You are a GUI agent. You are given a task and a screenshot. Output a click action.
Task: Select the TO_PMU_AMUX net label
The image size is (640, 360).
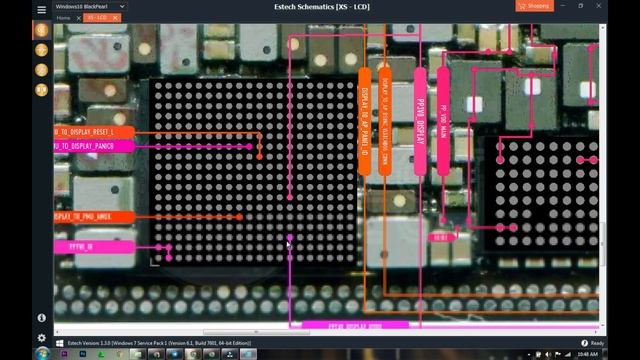(x=94, y=217)
